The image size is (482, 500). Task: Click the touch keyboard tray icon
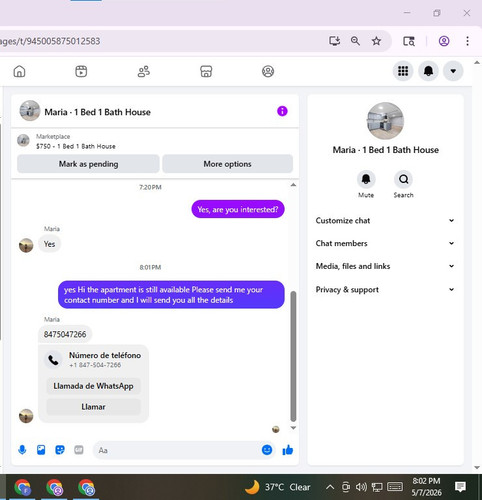395,487
